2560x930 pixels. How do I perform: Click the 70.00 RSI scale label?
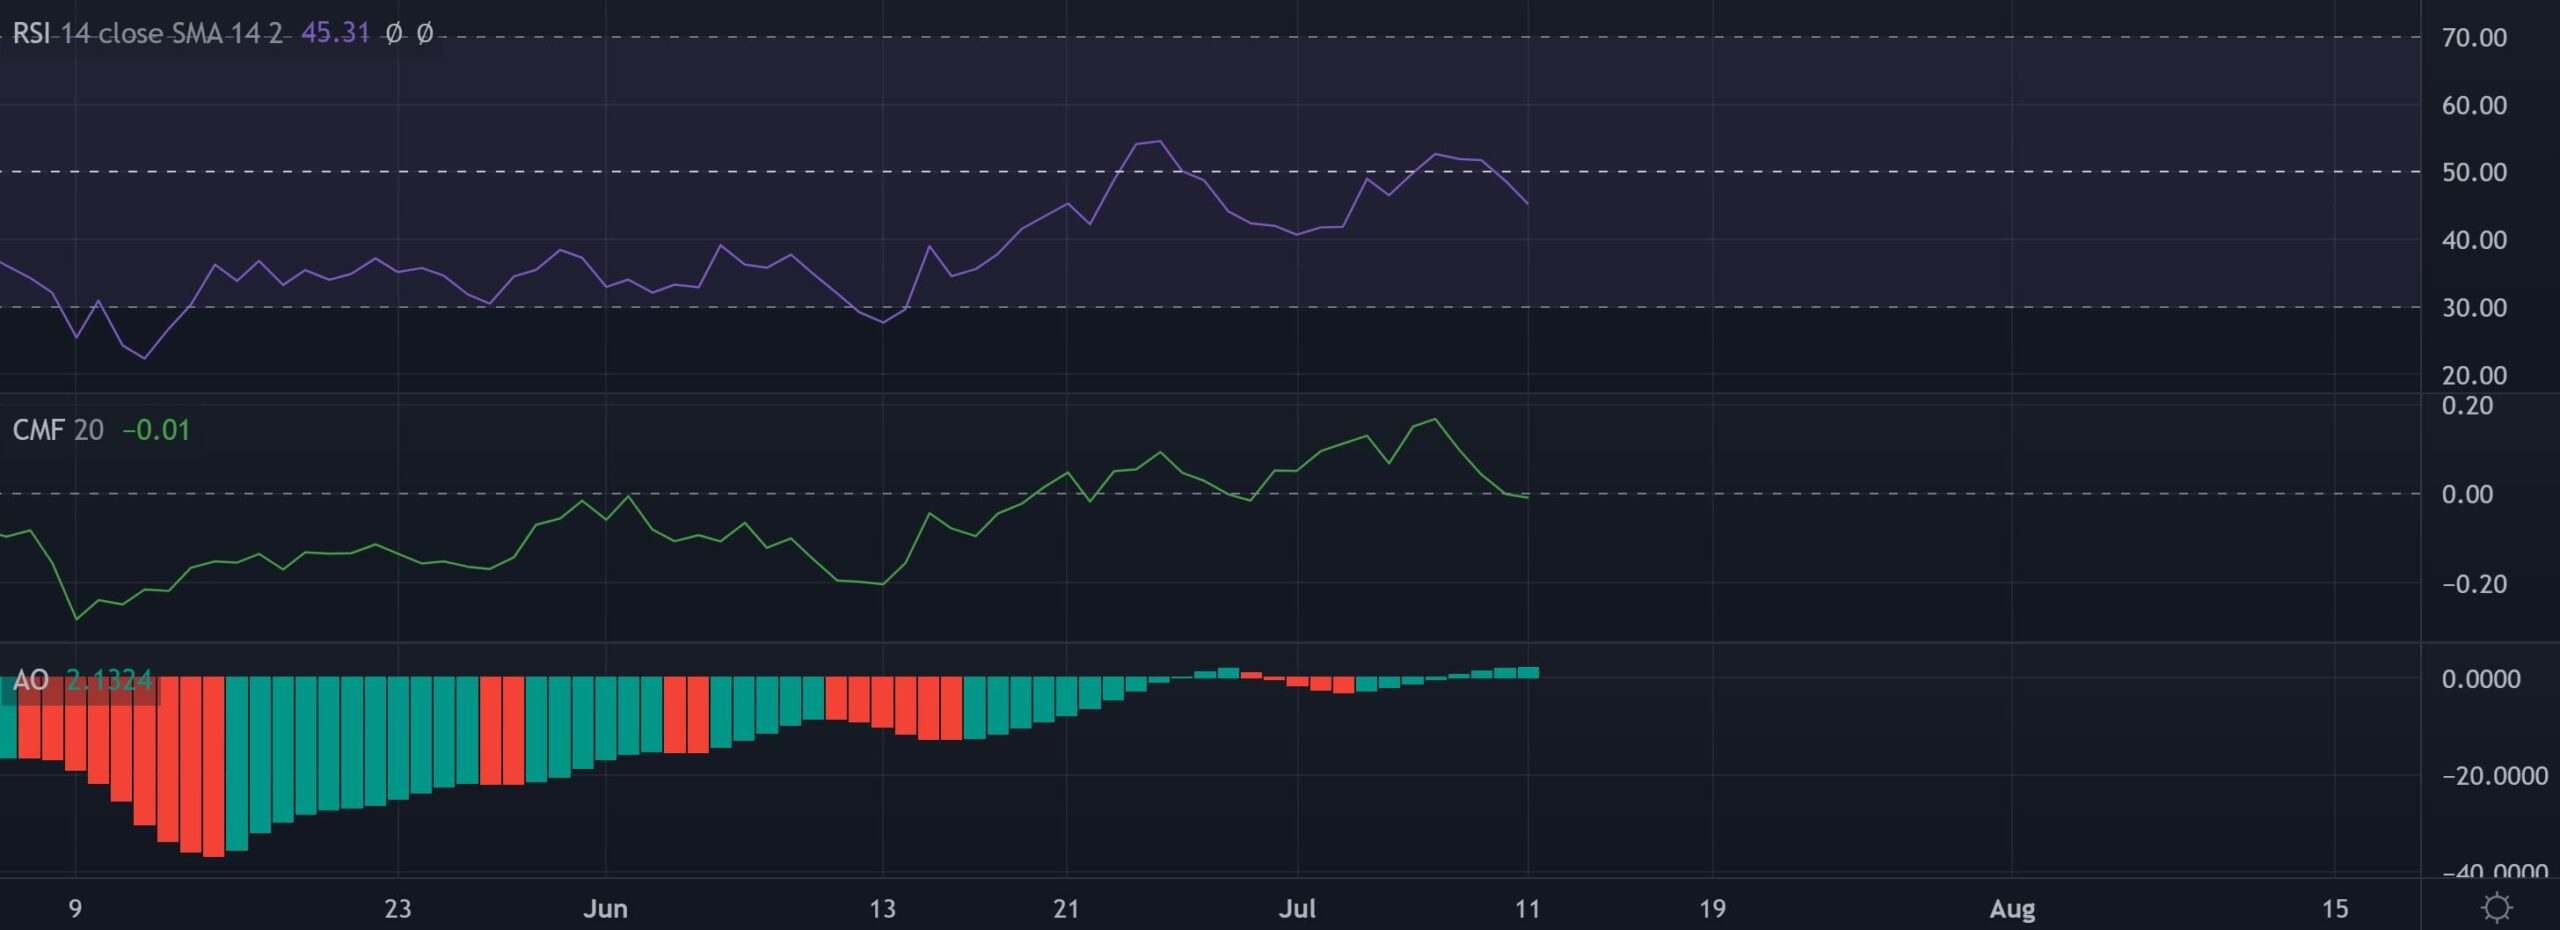(2474, 38)
